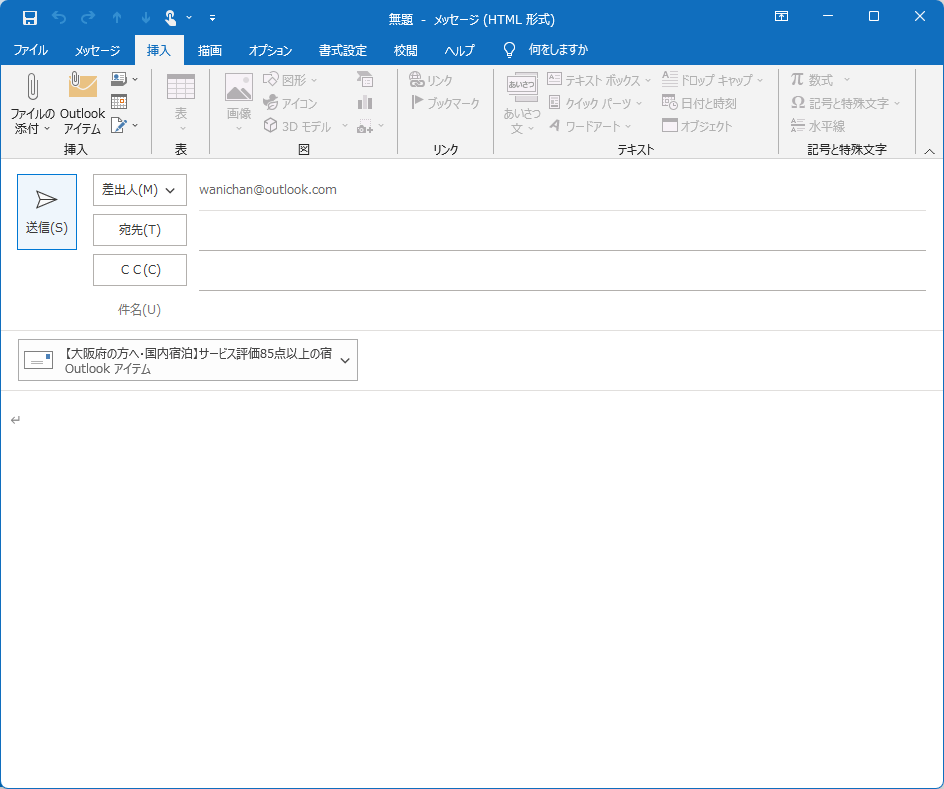The height and width of the screenshot is (789, 944).
Task: Add a ドロップ キャップ
Action: (712, 79)
